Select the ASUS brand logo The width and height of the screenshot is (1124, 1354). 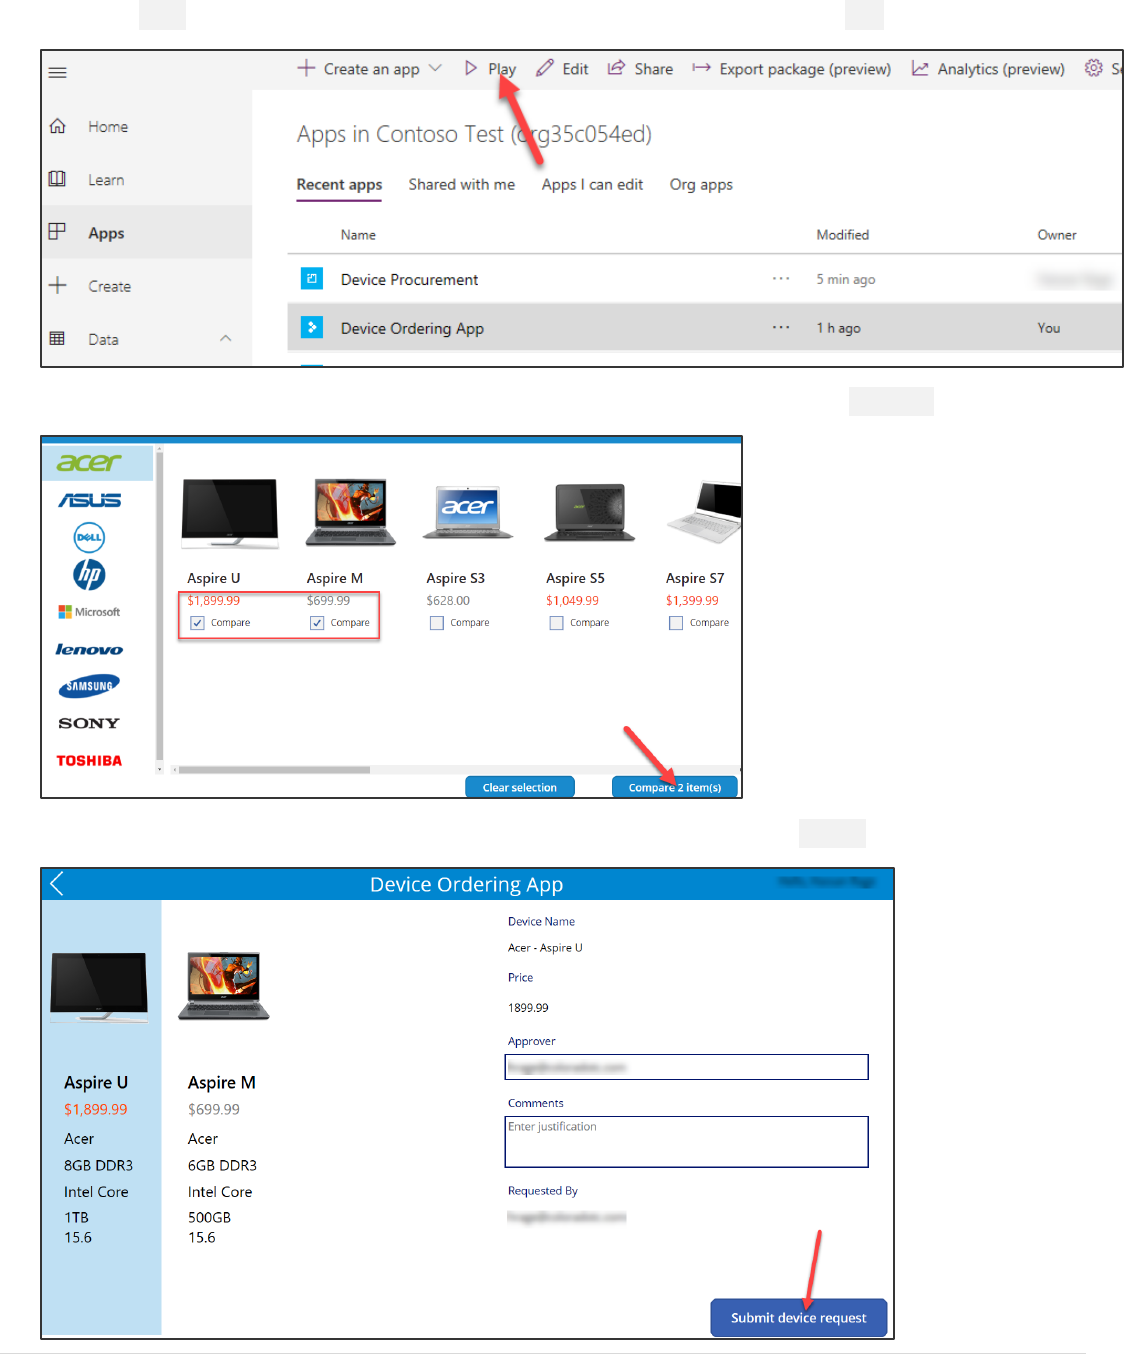(89, 500)
